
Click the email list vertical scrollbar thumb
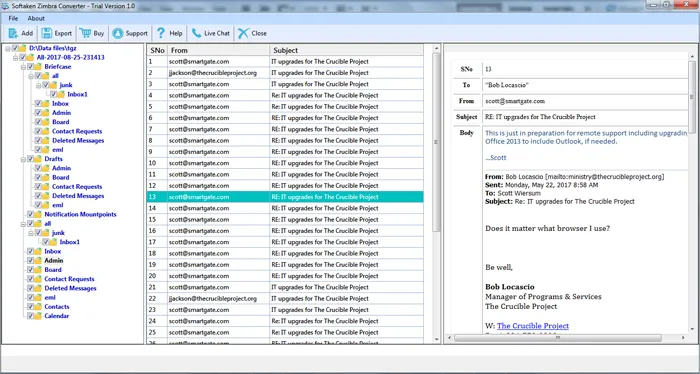point(436,142)
